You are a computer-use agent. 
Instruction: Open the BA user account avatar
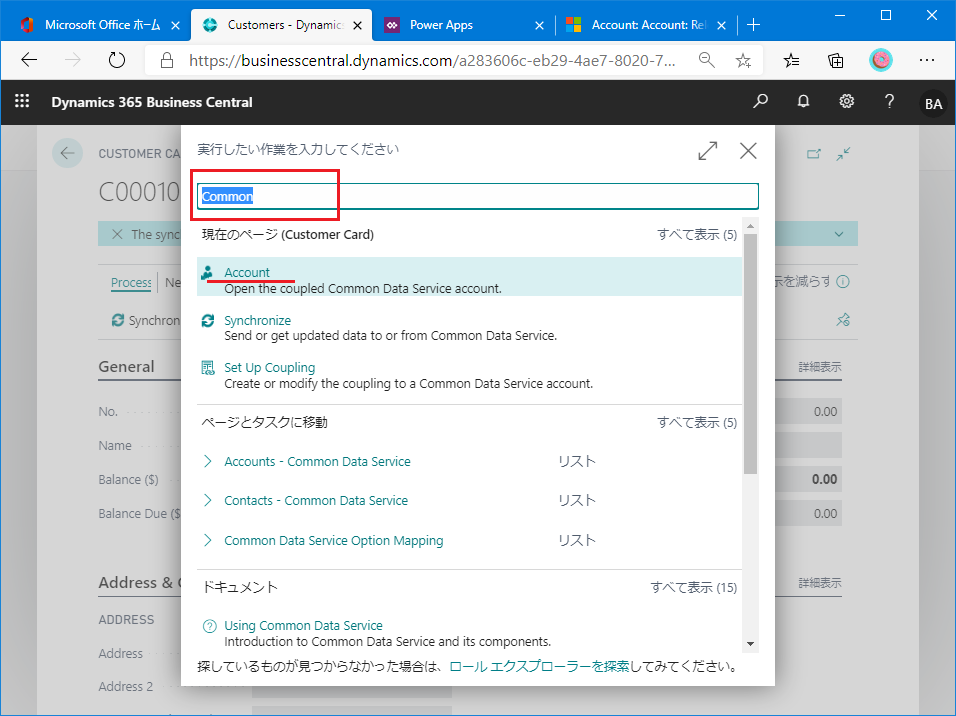point(933,104)
